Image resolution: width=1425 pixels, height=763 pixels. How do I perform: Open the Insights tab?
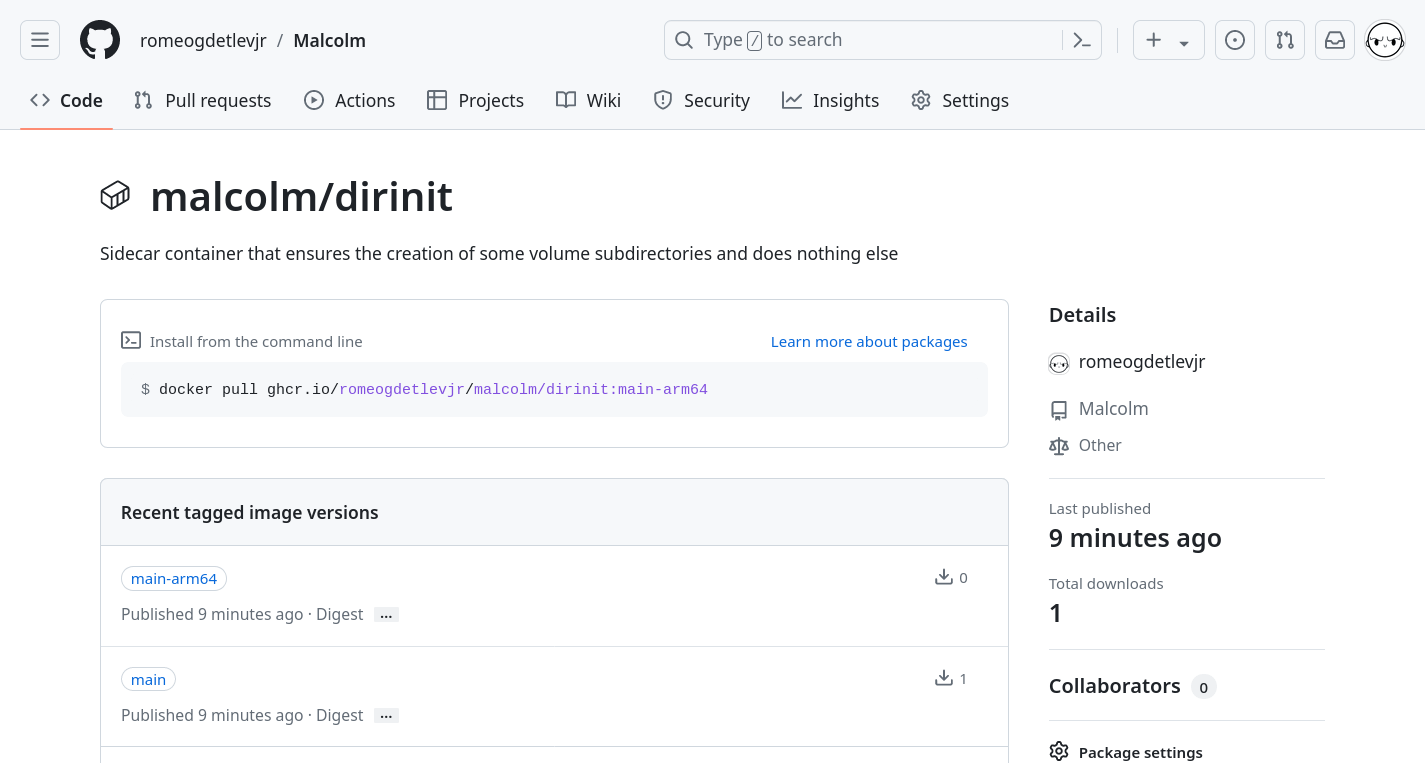830,100
